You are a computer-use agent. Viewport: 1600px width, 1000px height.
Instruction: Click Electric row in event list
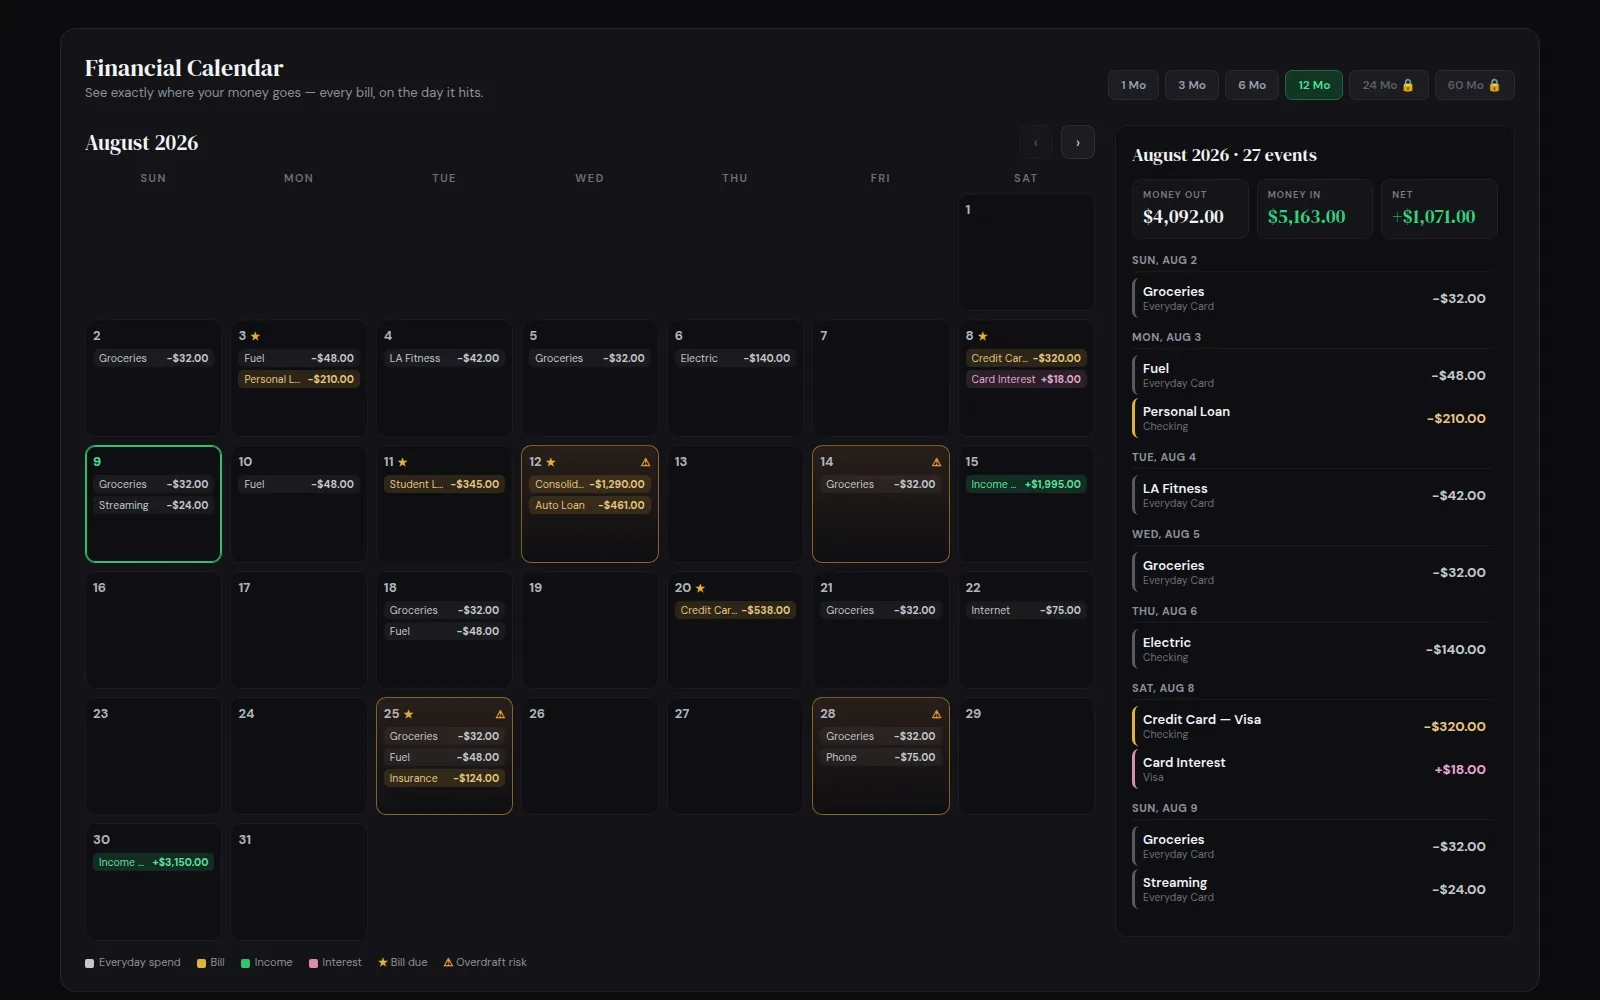click(x=1314, y=649)
